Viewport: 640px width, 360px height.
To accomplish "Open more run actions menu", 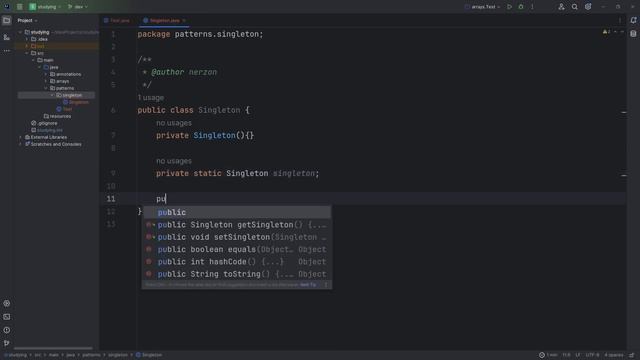I will pyautogui.click(x=532, y=7).
